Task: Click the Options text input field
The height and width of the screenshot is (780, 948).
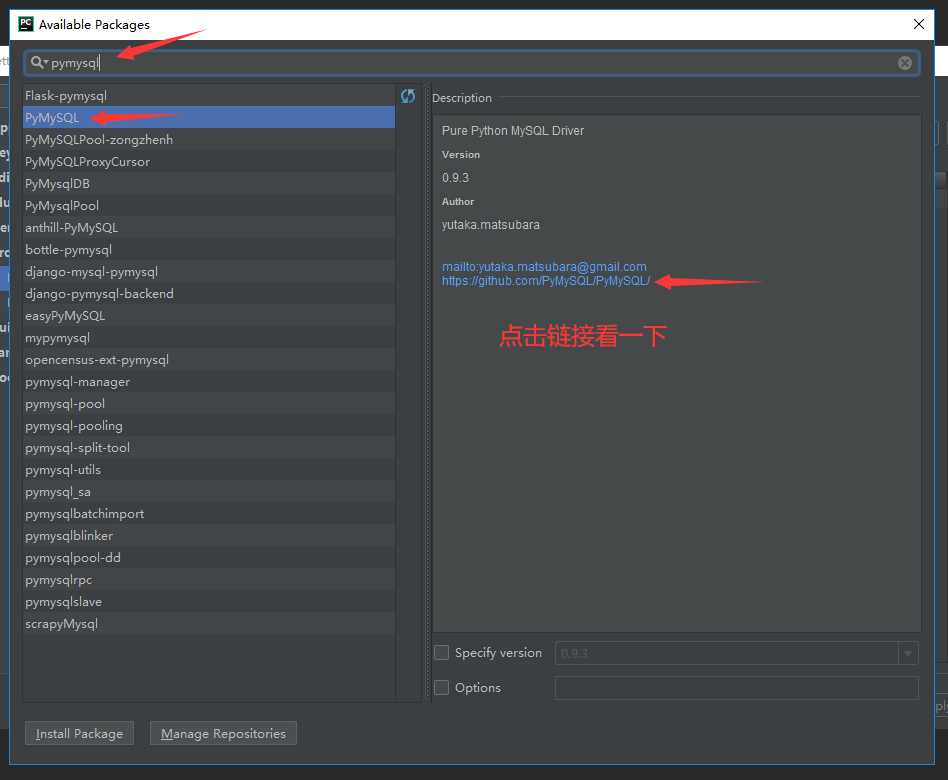Action: [x=736, y=688]
